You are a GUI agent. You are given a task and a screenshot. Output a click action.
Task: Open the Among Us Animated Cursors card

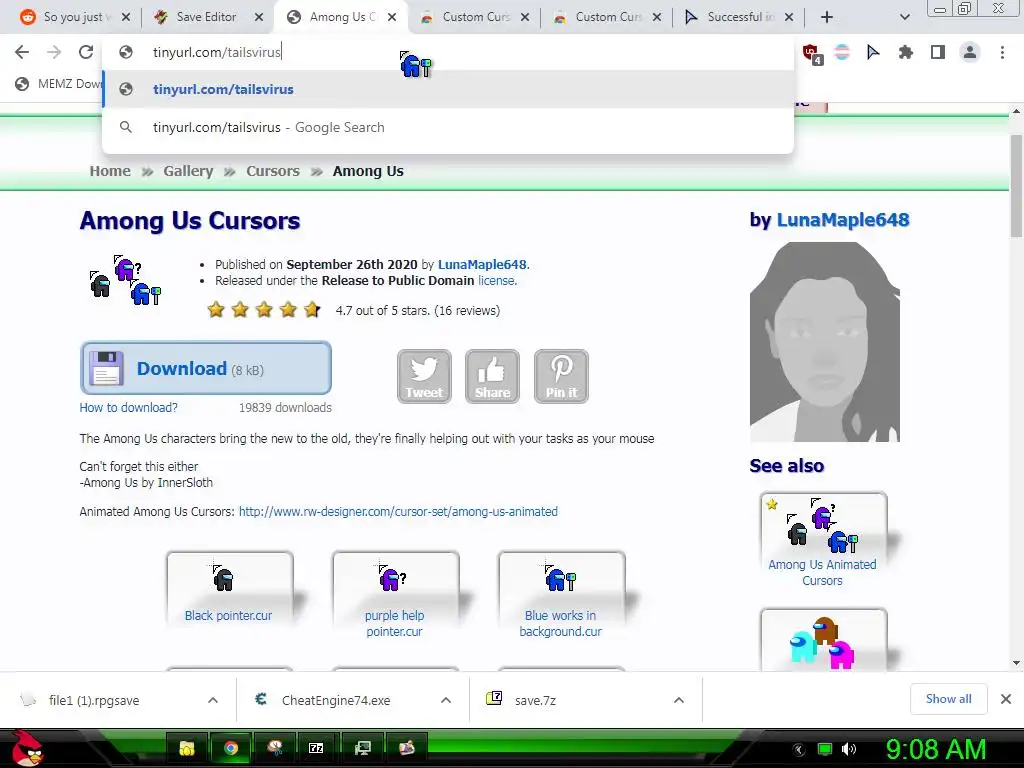coord(823,541)
